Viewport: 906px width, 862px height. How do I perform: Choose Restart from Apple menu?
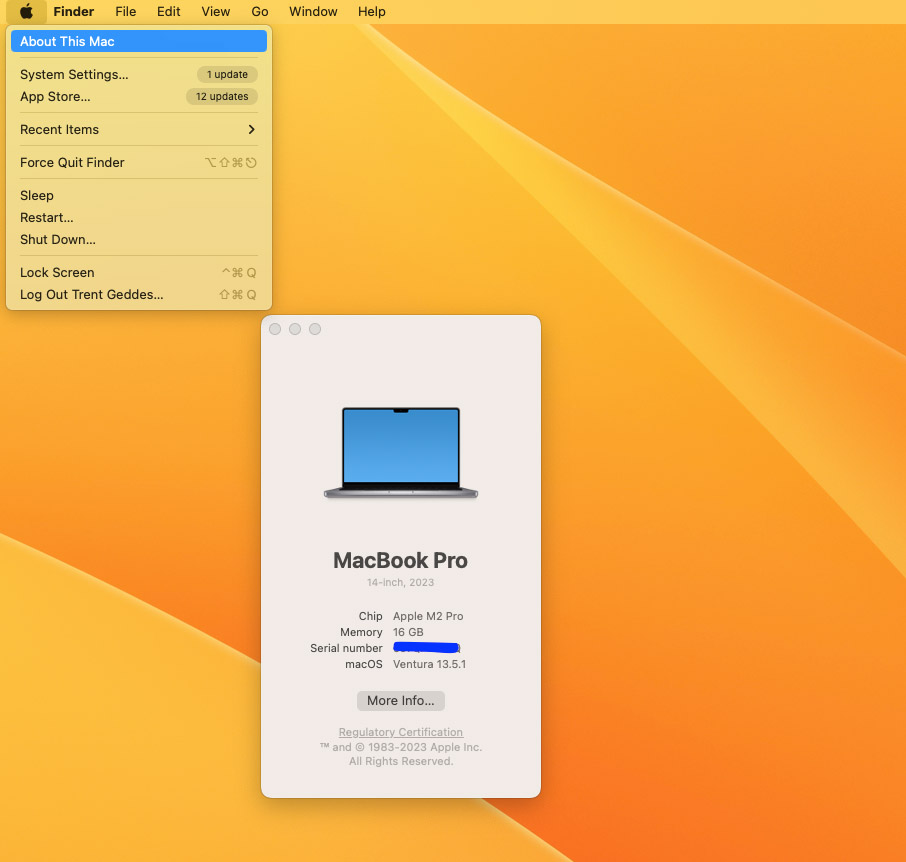(139, 217)
